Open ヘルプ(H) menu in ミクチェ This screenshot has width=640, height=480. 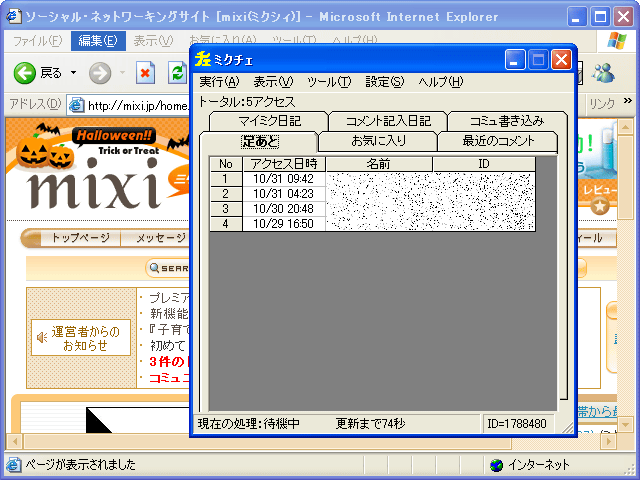tap(441, 82)
